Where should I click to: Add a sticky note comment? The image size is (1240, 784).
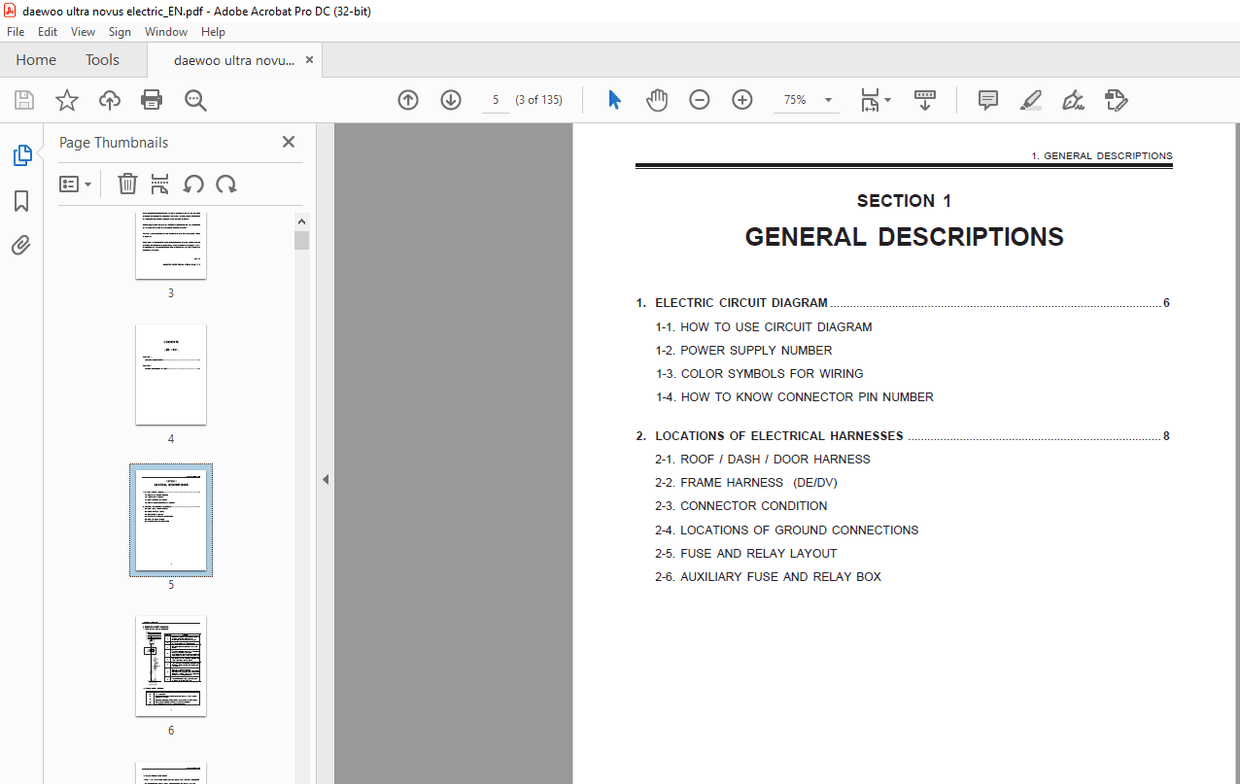coord(987,99)
